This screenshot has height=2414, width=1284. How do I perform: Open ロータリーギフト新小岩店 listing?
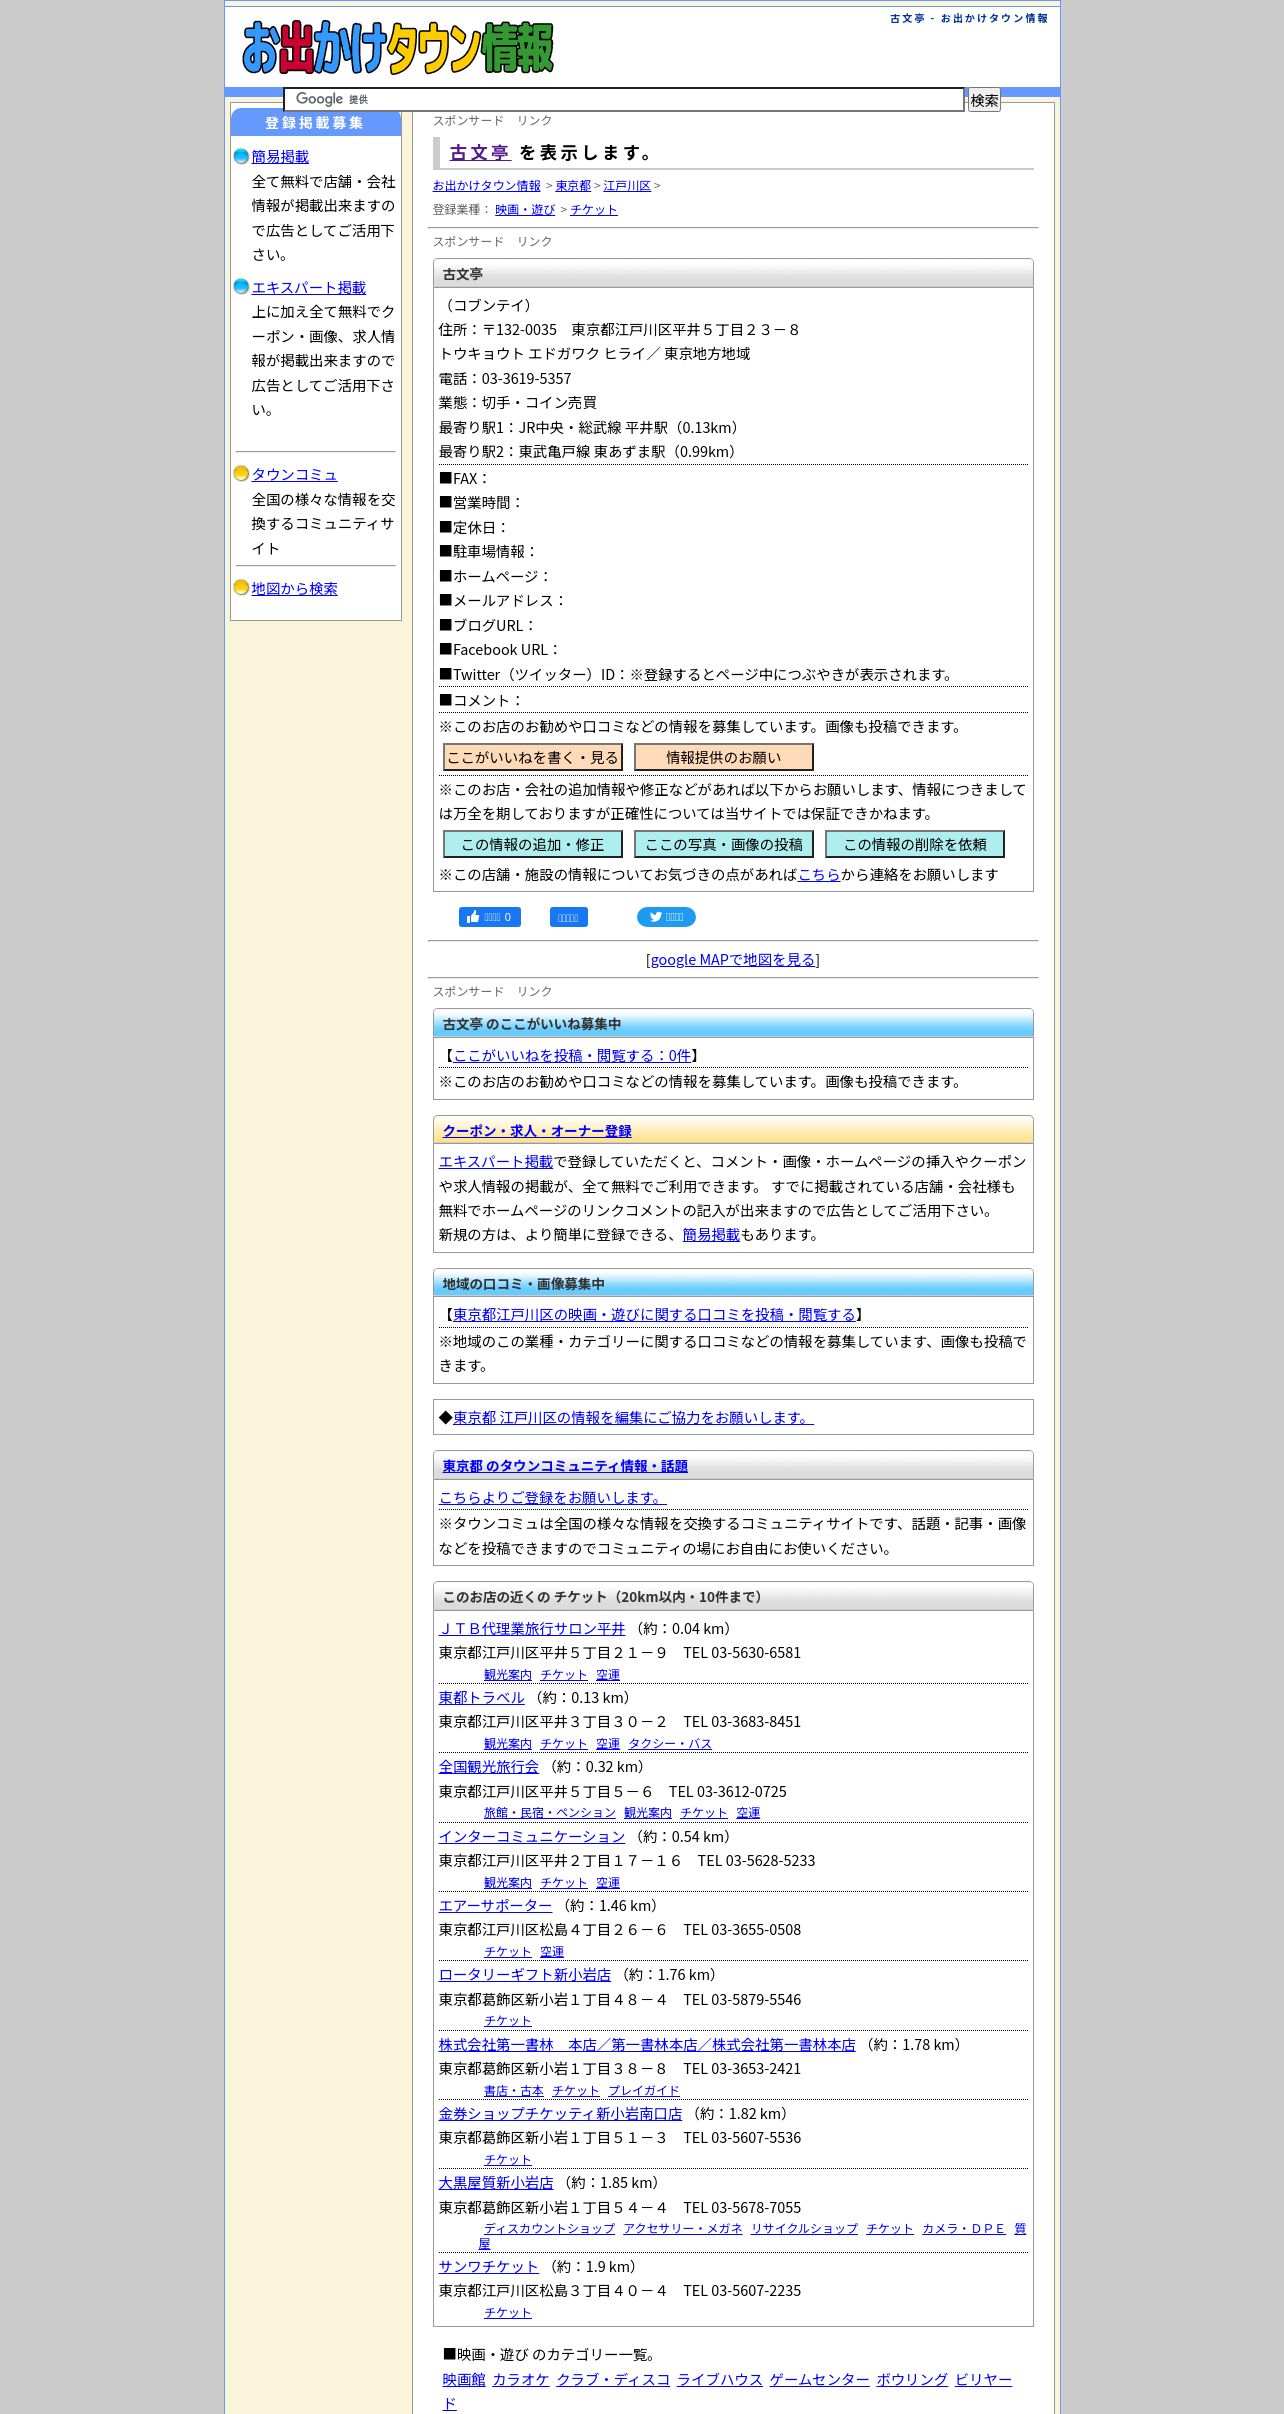click(x=525, y=1975)
